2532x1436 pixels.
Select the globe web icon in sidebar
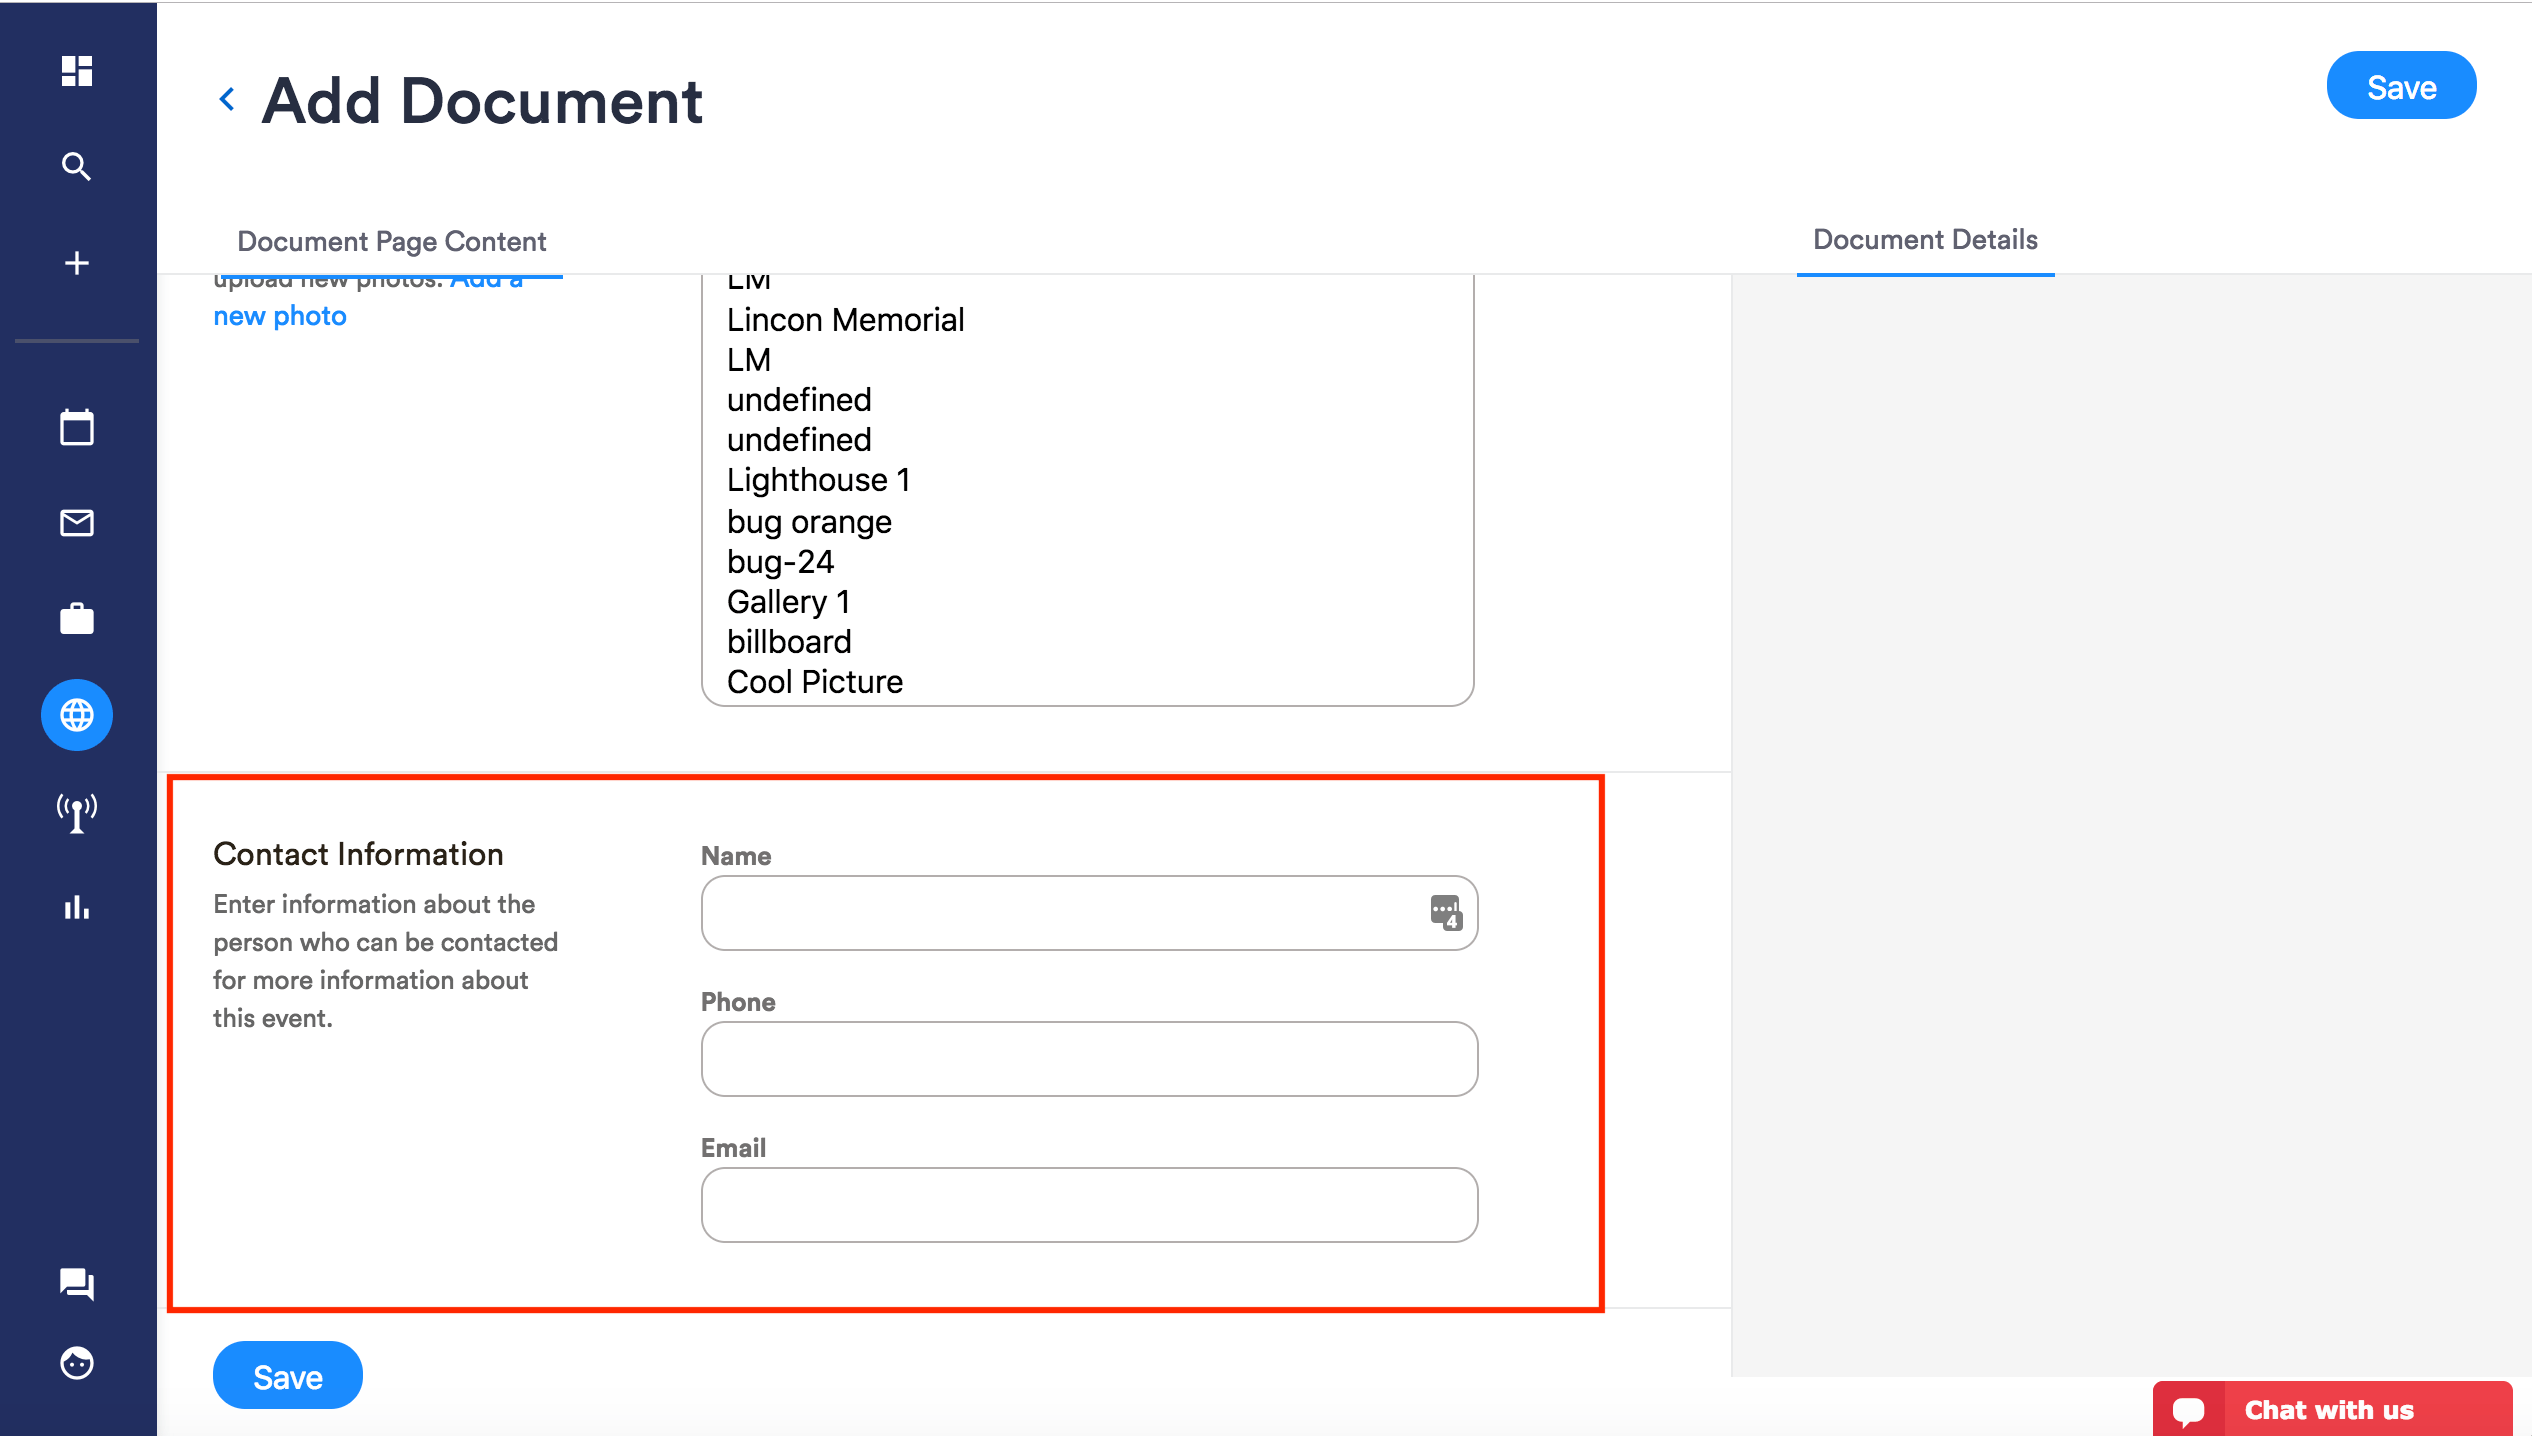77,715
